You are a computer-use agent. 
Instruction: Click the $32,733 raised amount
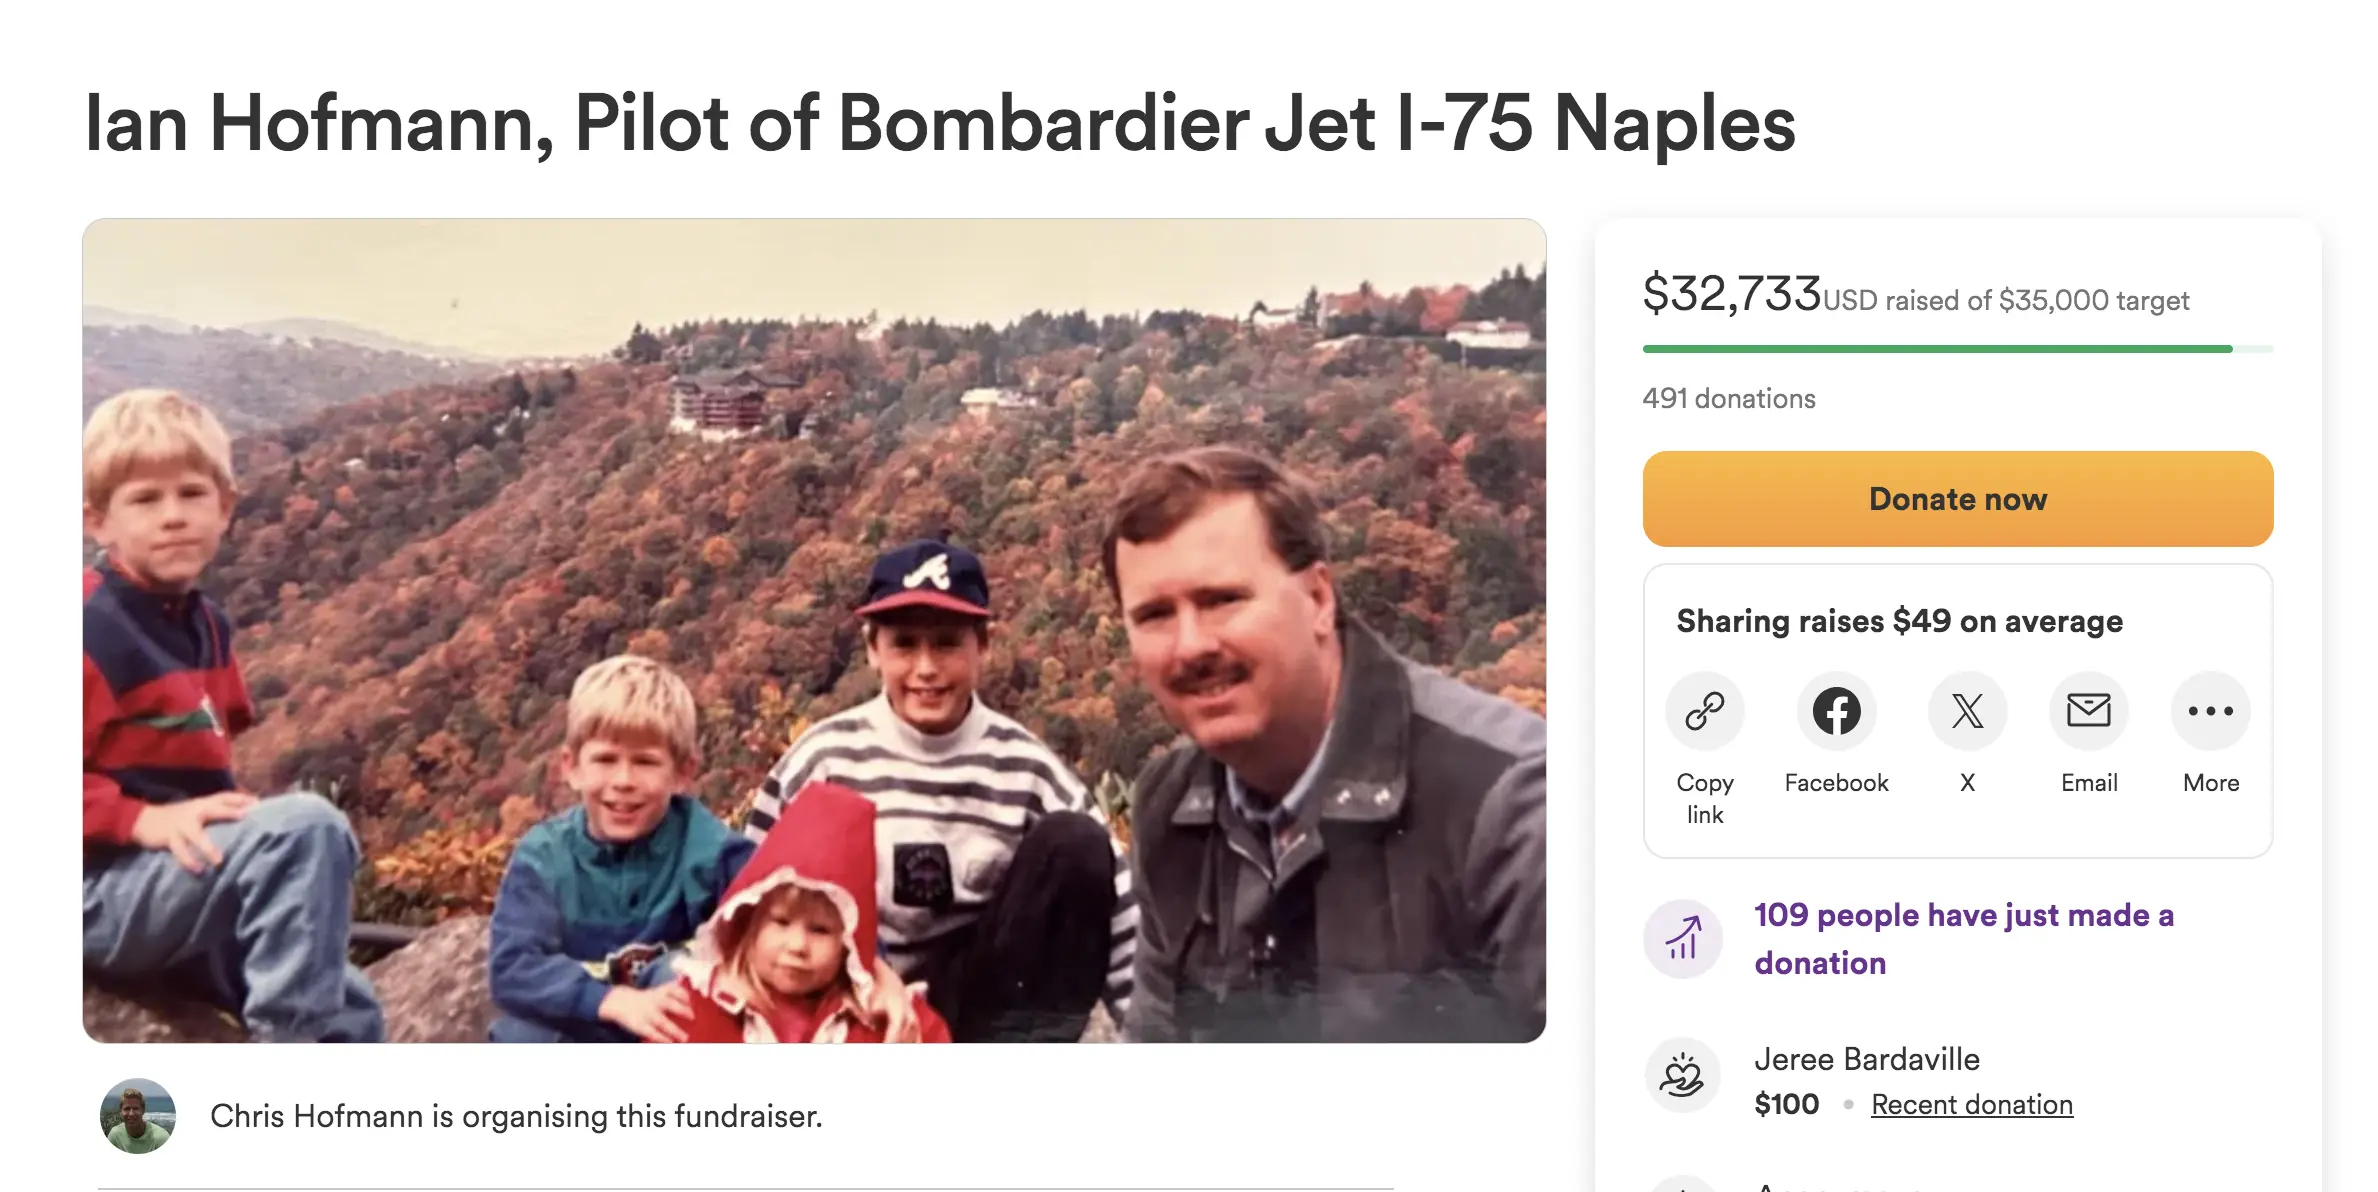click(x=1731, y=294)
